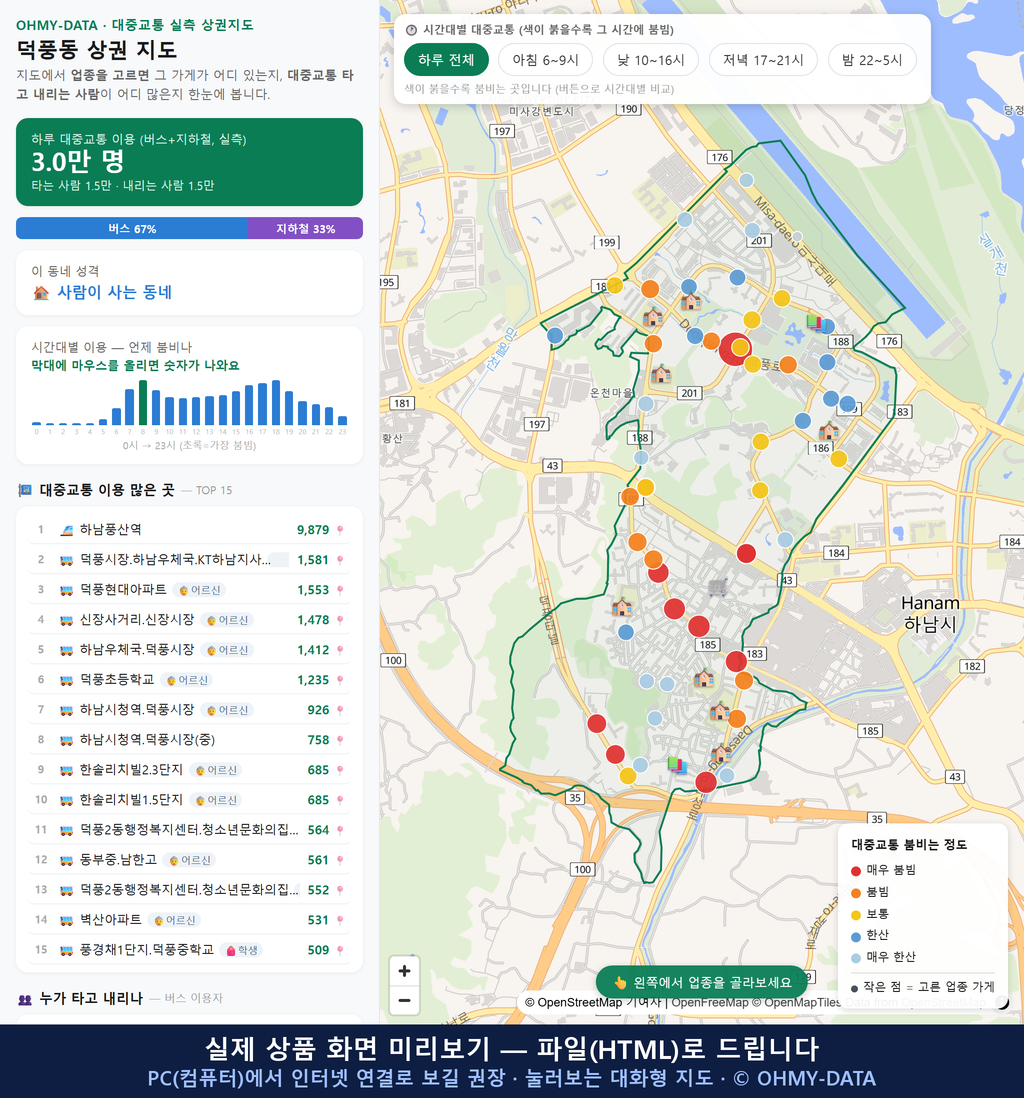The height and width of the screenshot is (1098, 1024).
Task: Click the shopping cart marker on the map
Action: [x=717, y=587]
